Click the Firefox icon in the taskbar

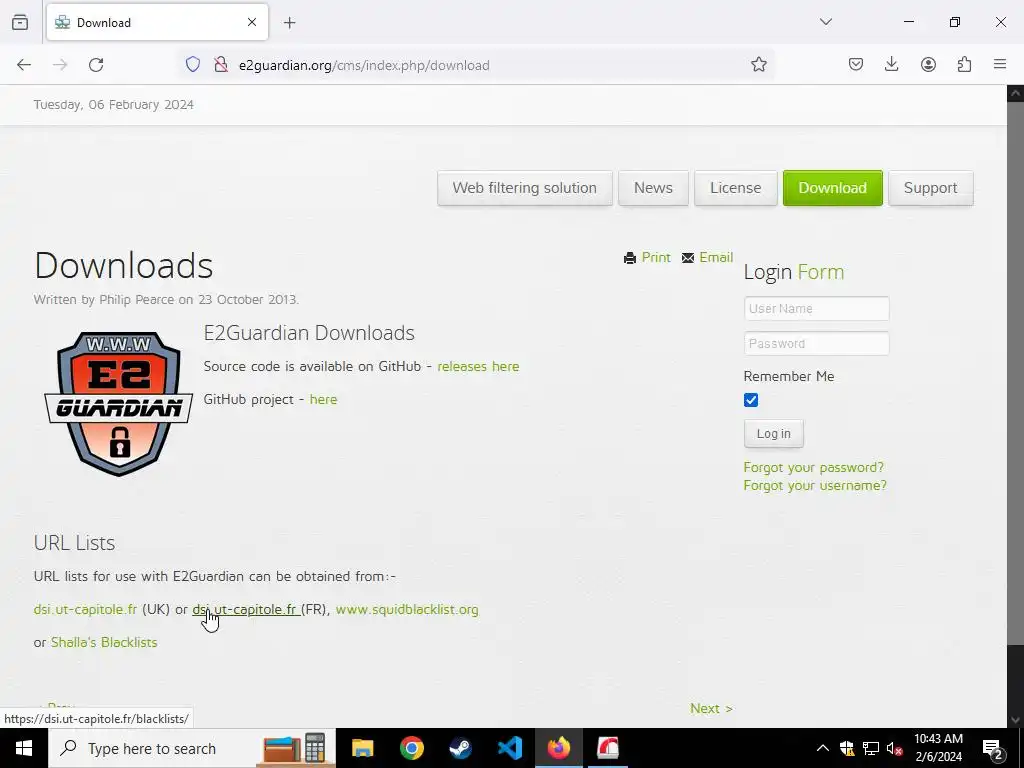[558, 748]
